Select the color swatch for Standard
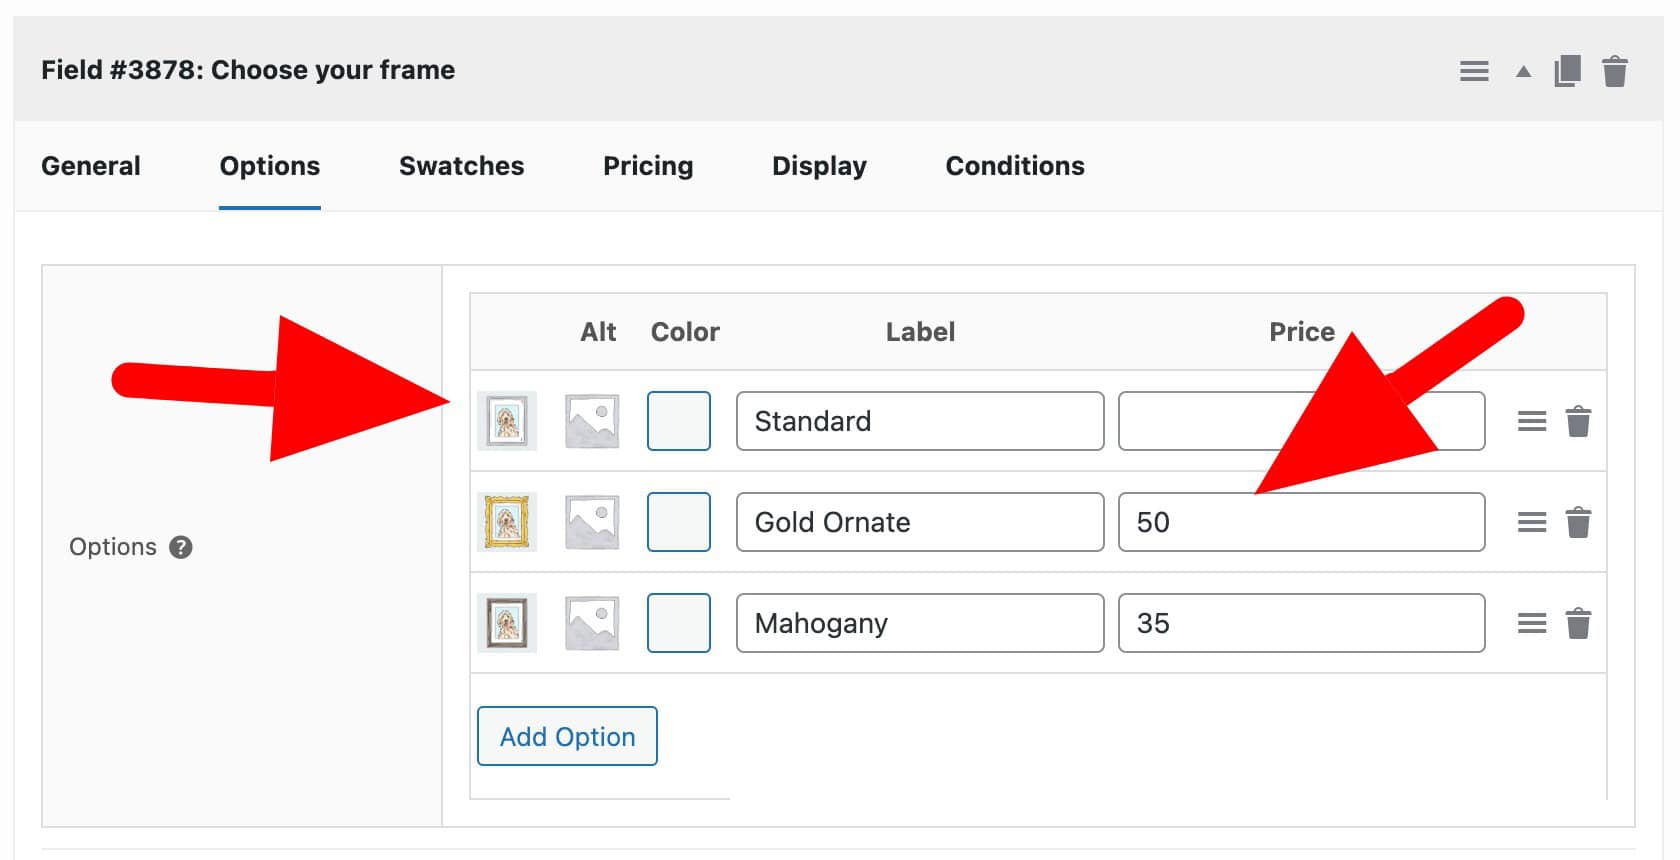The width and height of the screenshot is (1680, 860). click(x=679, y=420)
